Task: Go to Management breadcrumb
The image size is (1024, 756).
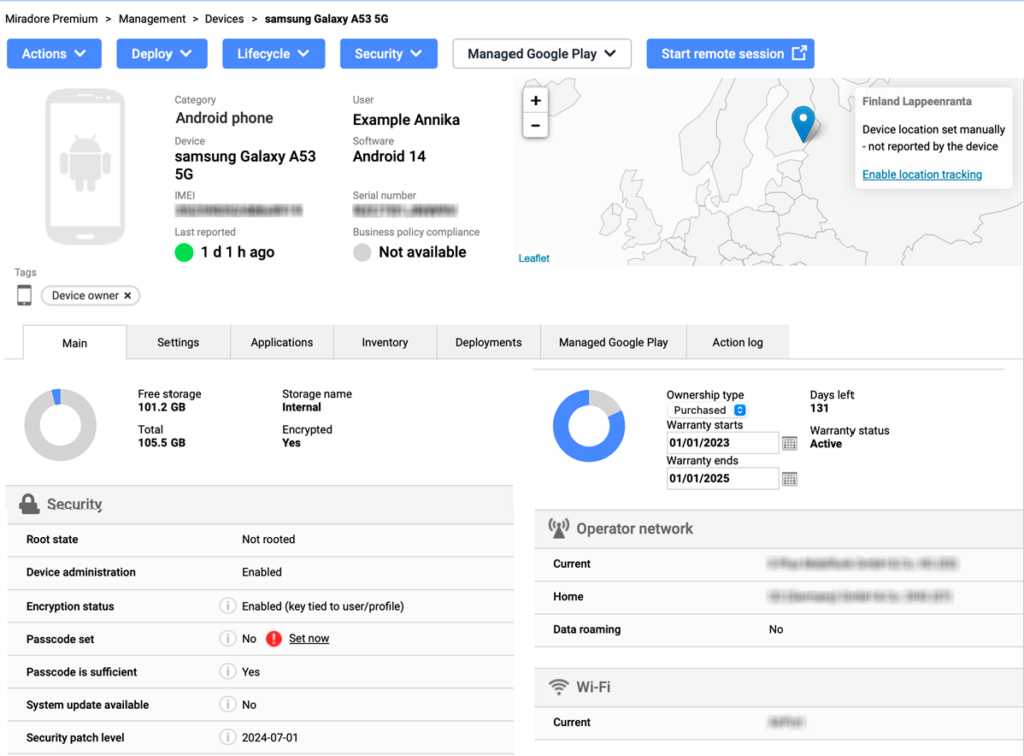Action: click(152, 19)
